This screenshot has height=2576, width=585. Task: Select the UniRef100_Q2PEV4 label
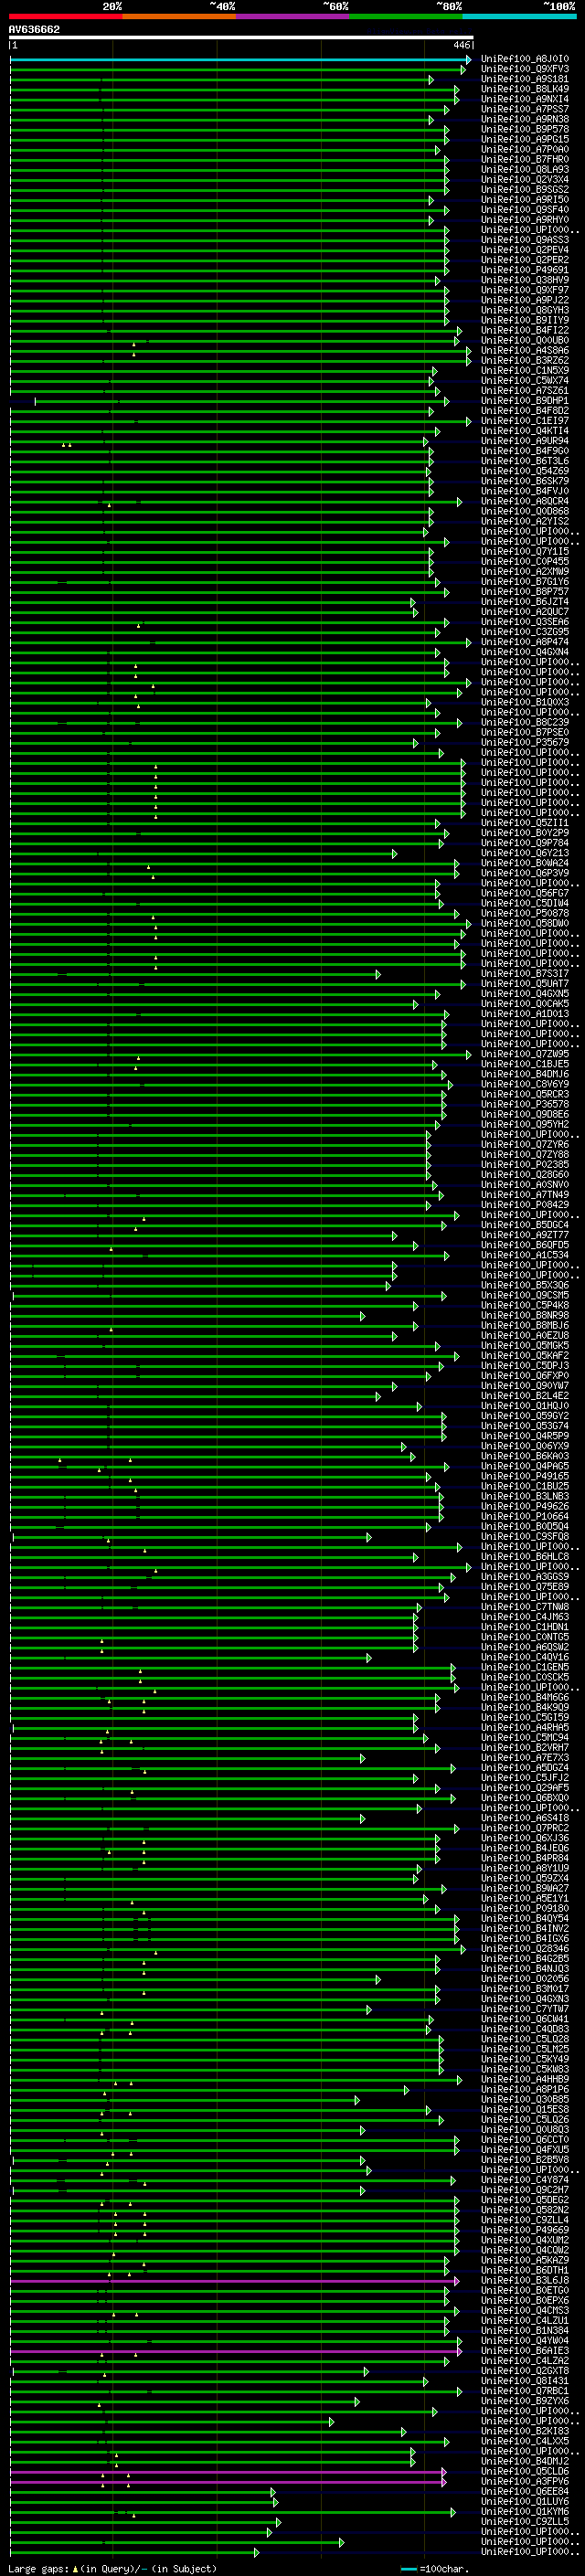pos(525,250)
